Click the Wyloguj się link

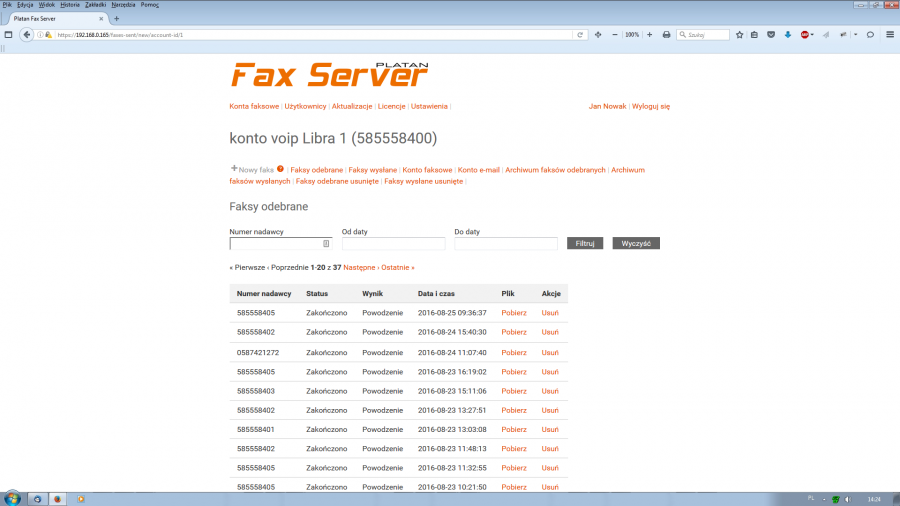650,106
